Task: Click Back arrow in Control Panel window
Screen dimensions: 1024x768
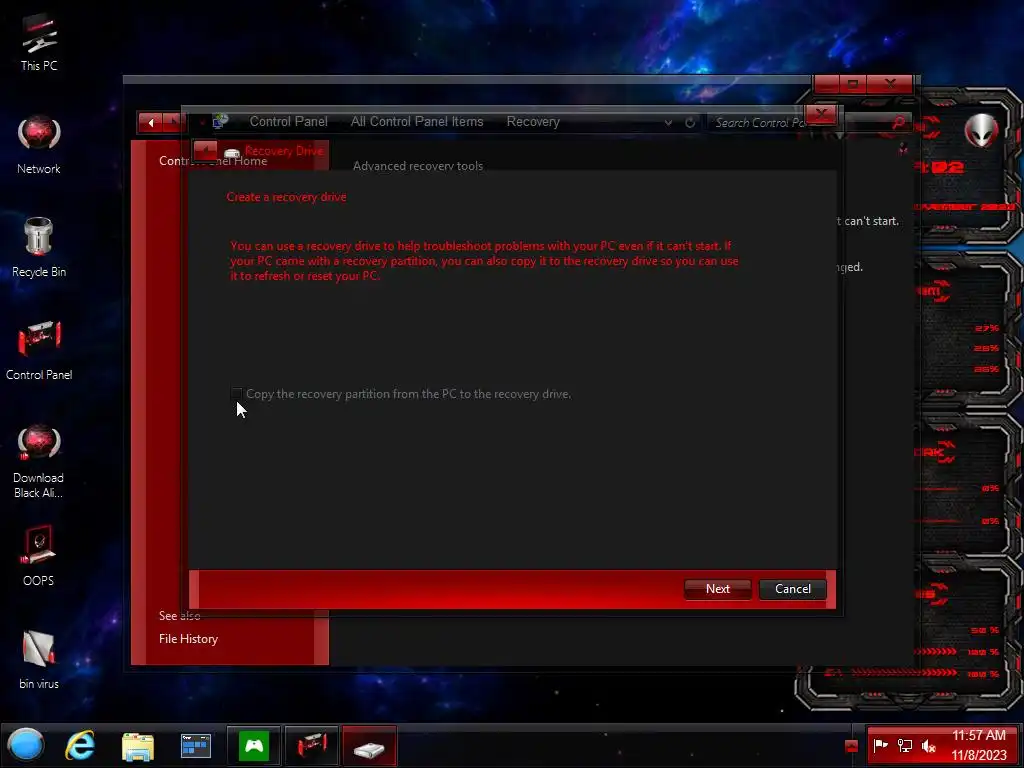Action: pos(150,122)
